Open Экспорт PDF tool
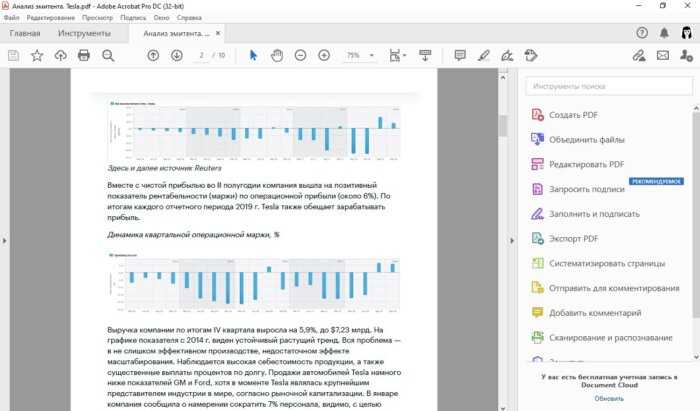Image resolution: width=700 pixels, height=411 pixels. (x=564, y=239)
